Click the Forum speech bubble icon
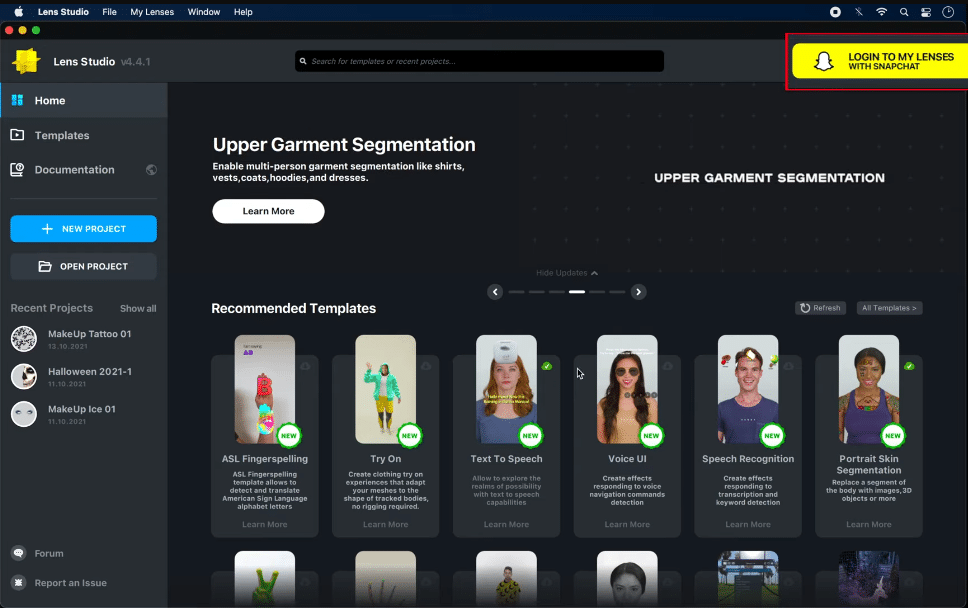The height and width of the screenshot is (610, 968). coord(19,553)
